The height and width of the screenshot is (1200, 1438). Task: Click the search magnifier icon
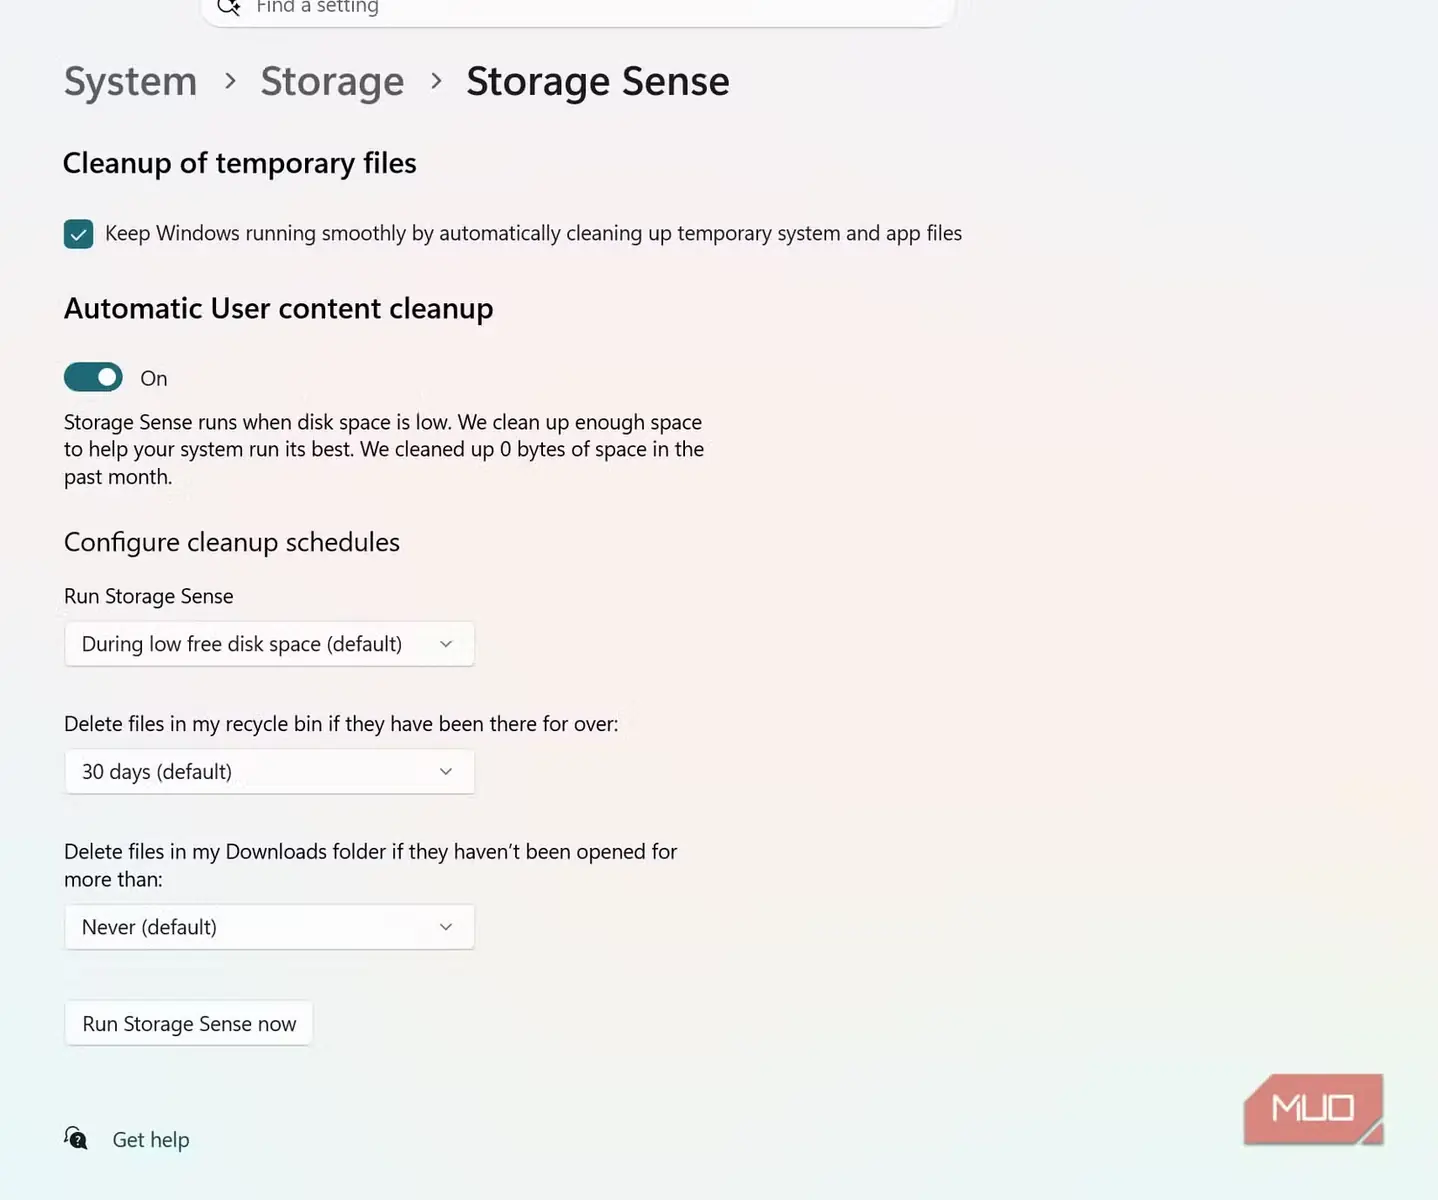tap(228, 7)
